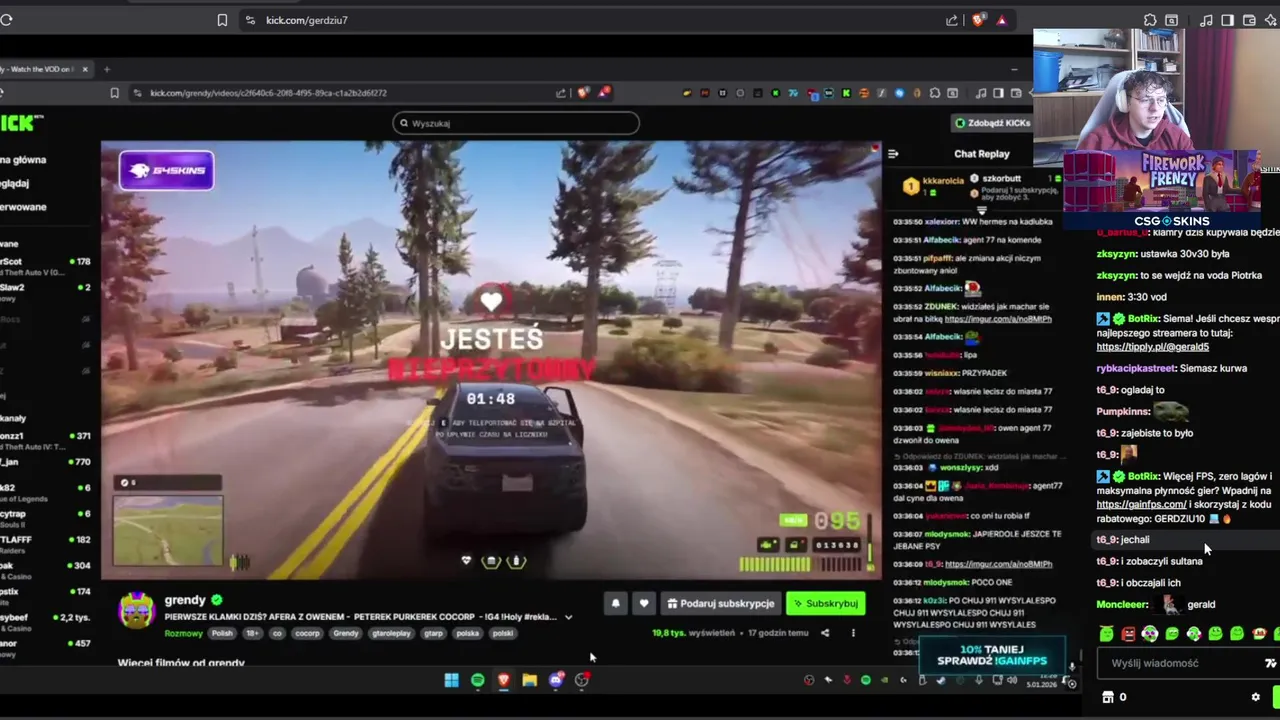Click the 10% TANIEJ GAINFPS banner
The image size is (1280, 720).
click(x=991, y=655)
